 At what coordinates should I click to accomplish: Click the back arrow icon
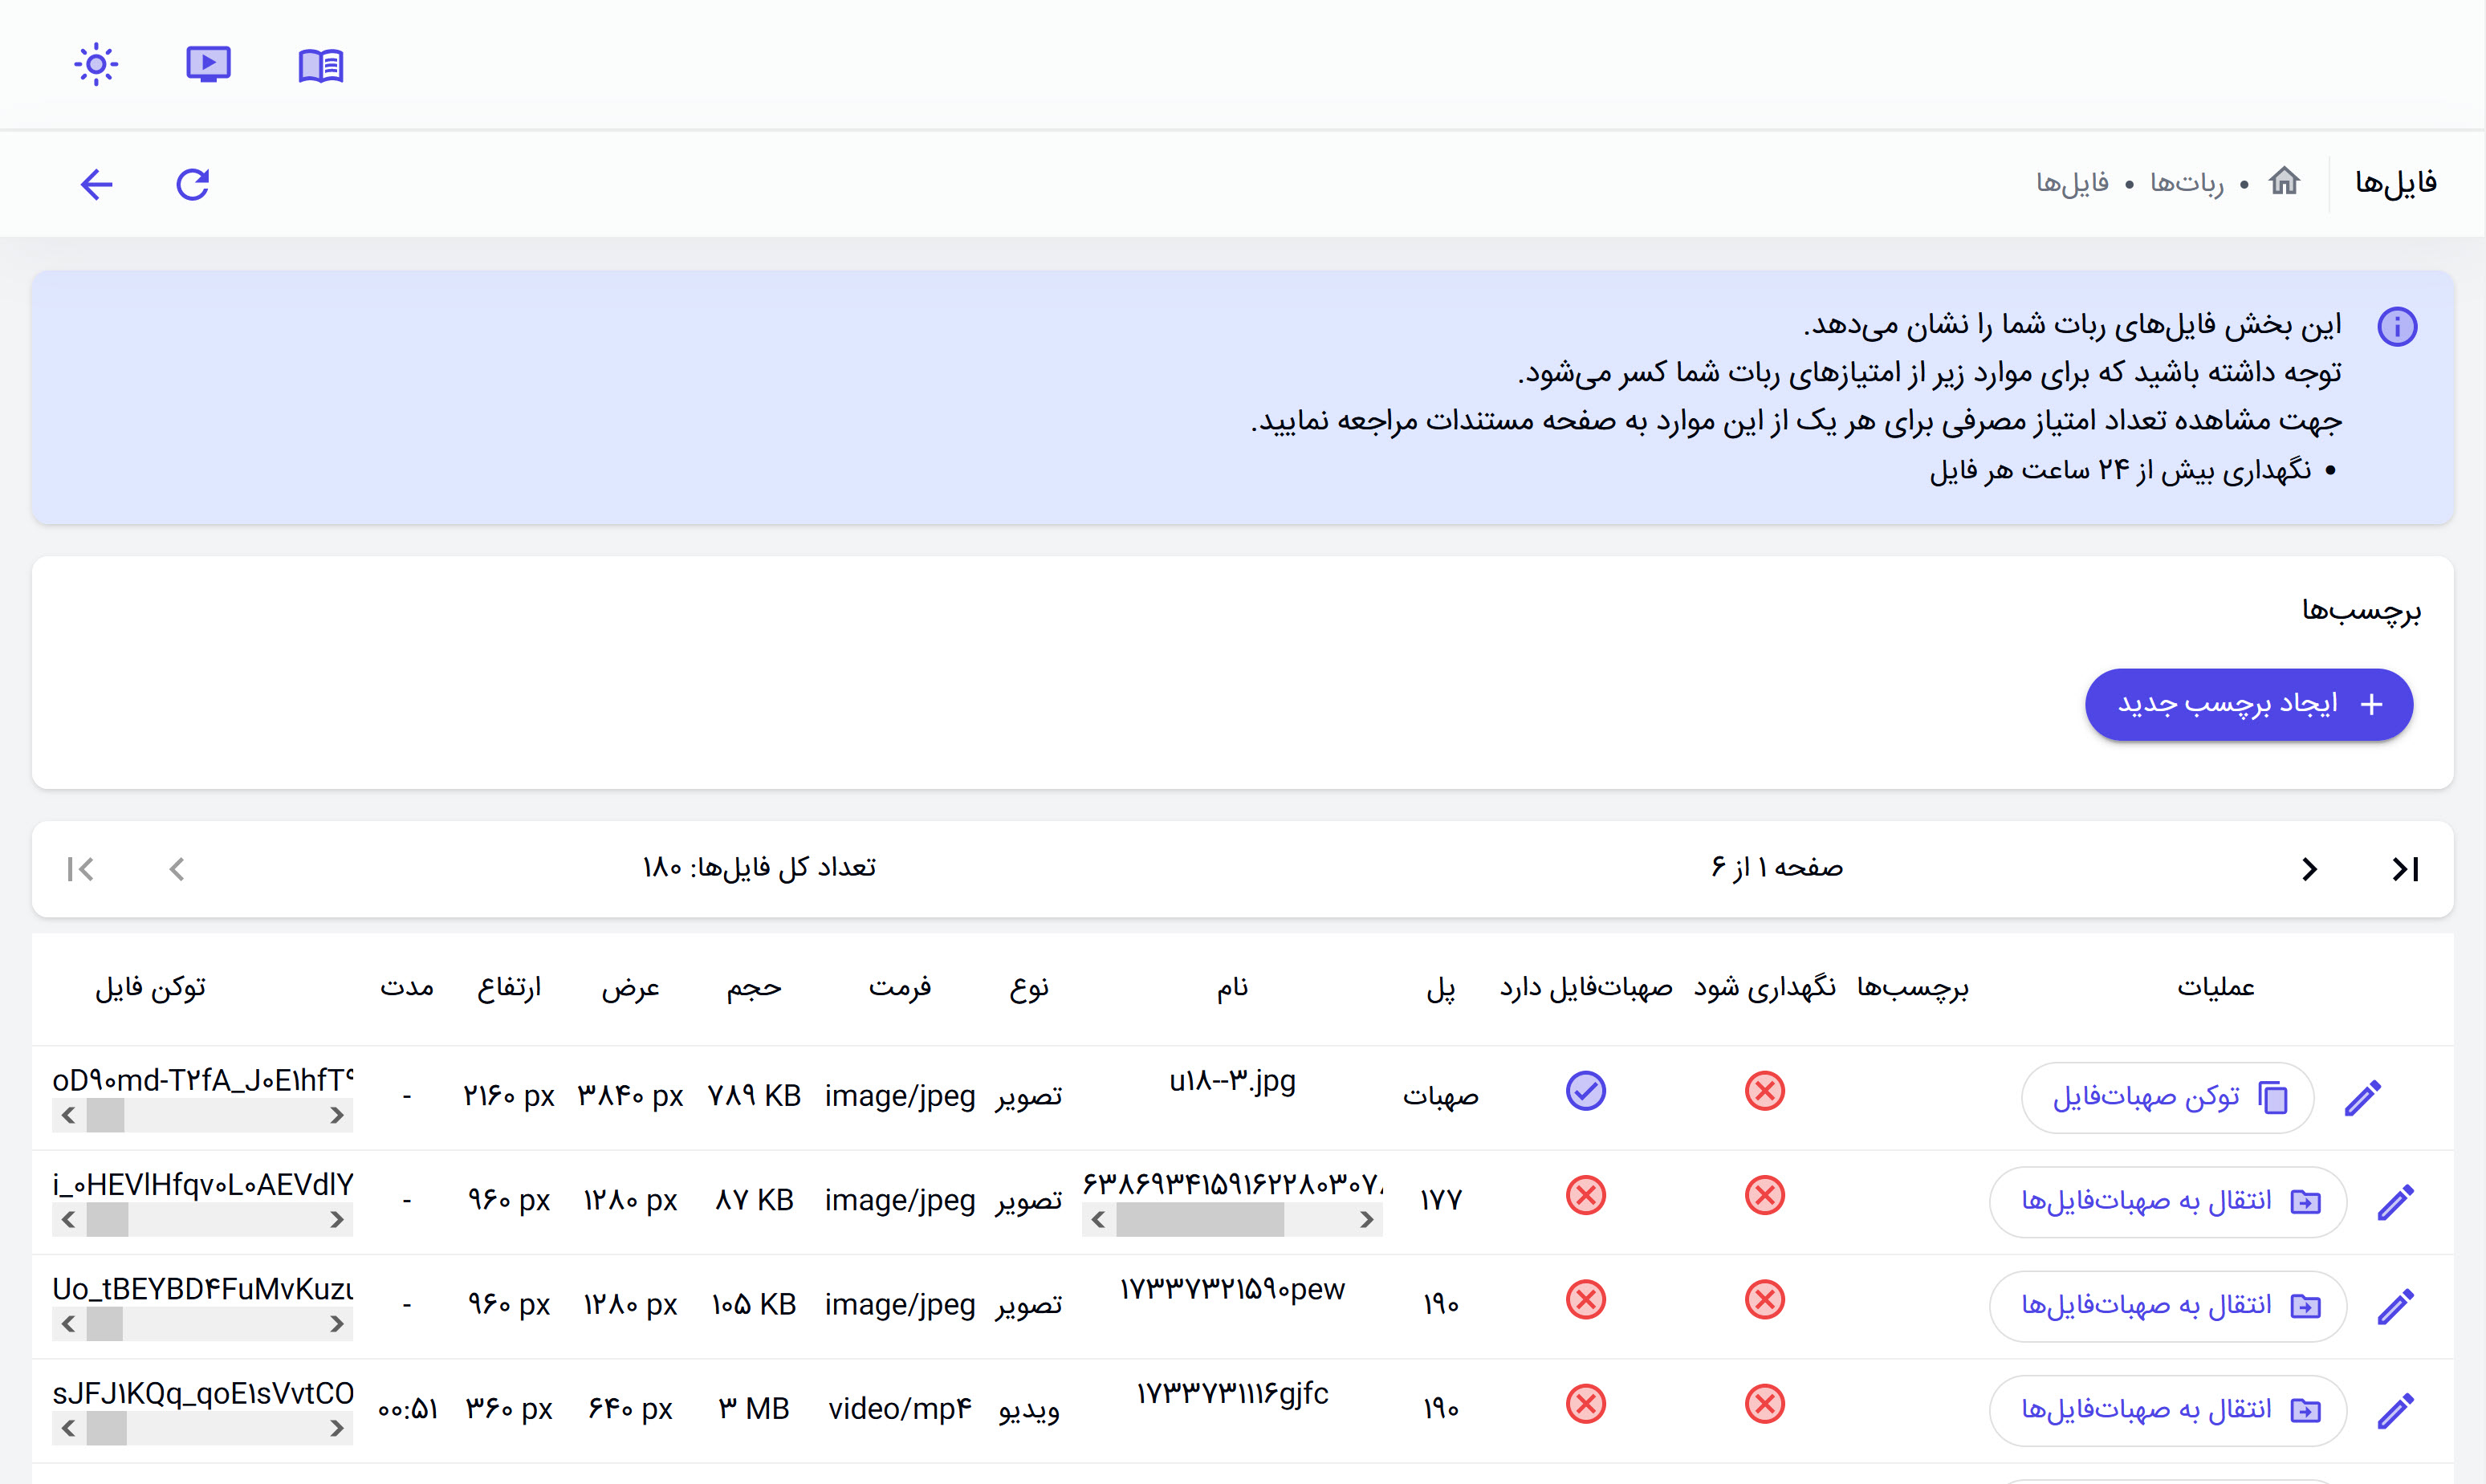[97, 184]
